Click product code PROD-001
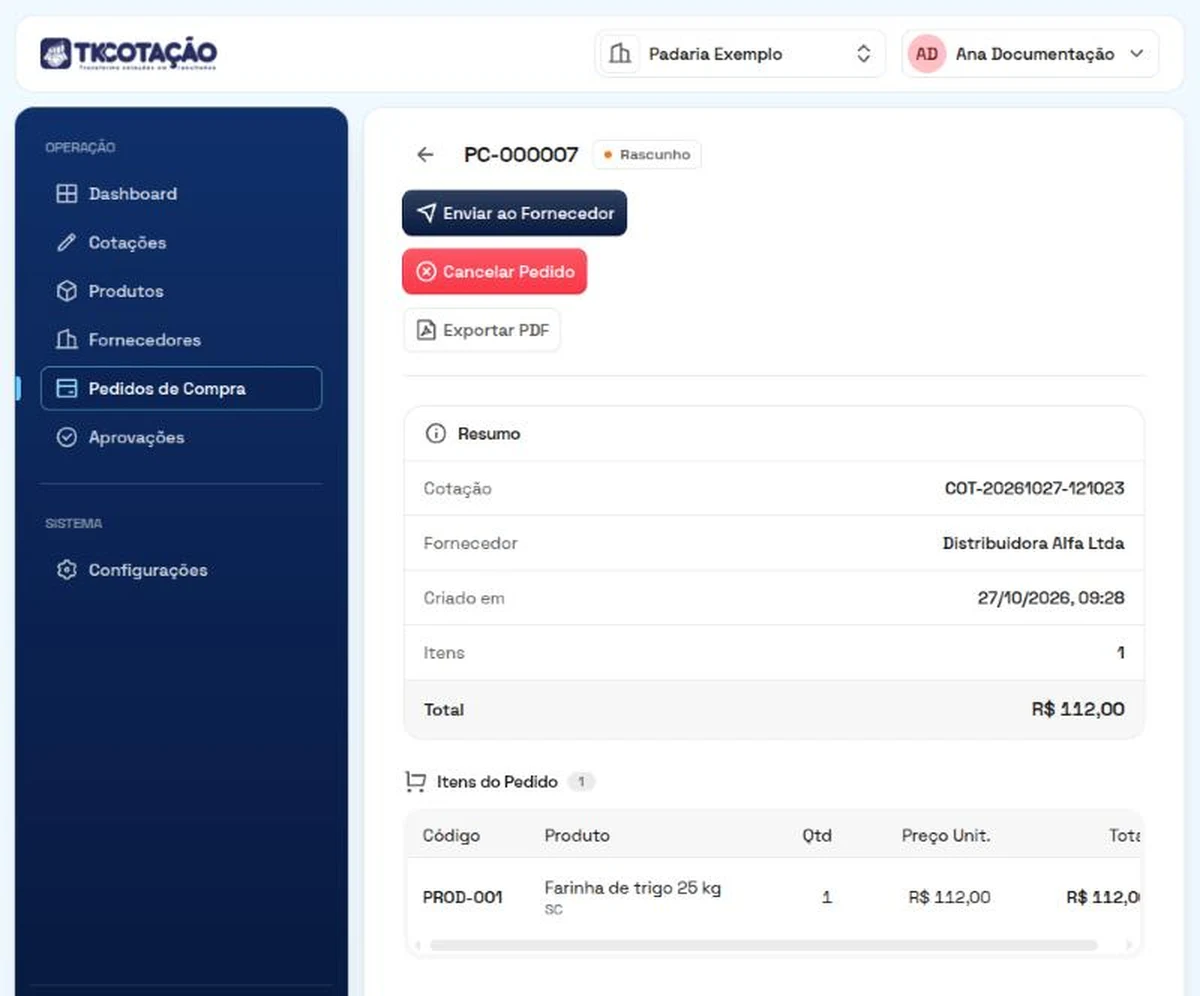Screen dimensions: 1200x996 462,898
